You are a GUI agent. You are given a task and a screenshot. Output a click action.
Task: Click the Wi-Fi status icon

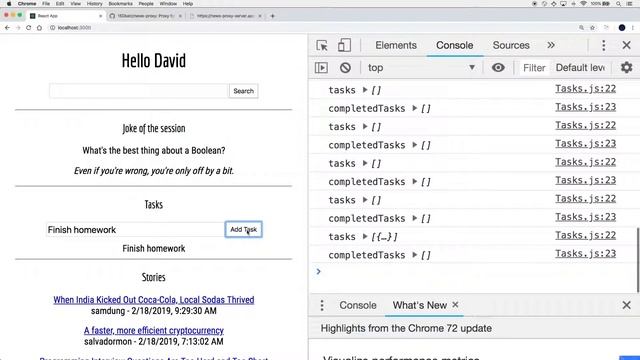584,4
